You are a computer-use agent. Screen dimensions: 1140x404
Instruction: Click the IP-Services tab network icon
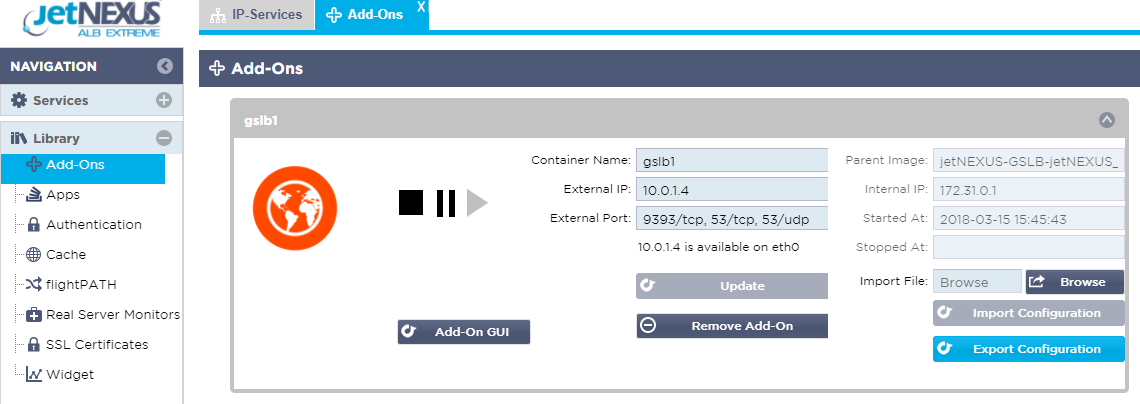(x=216, y=15)
